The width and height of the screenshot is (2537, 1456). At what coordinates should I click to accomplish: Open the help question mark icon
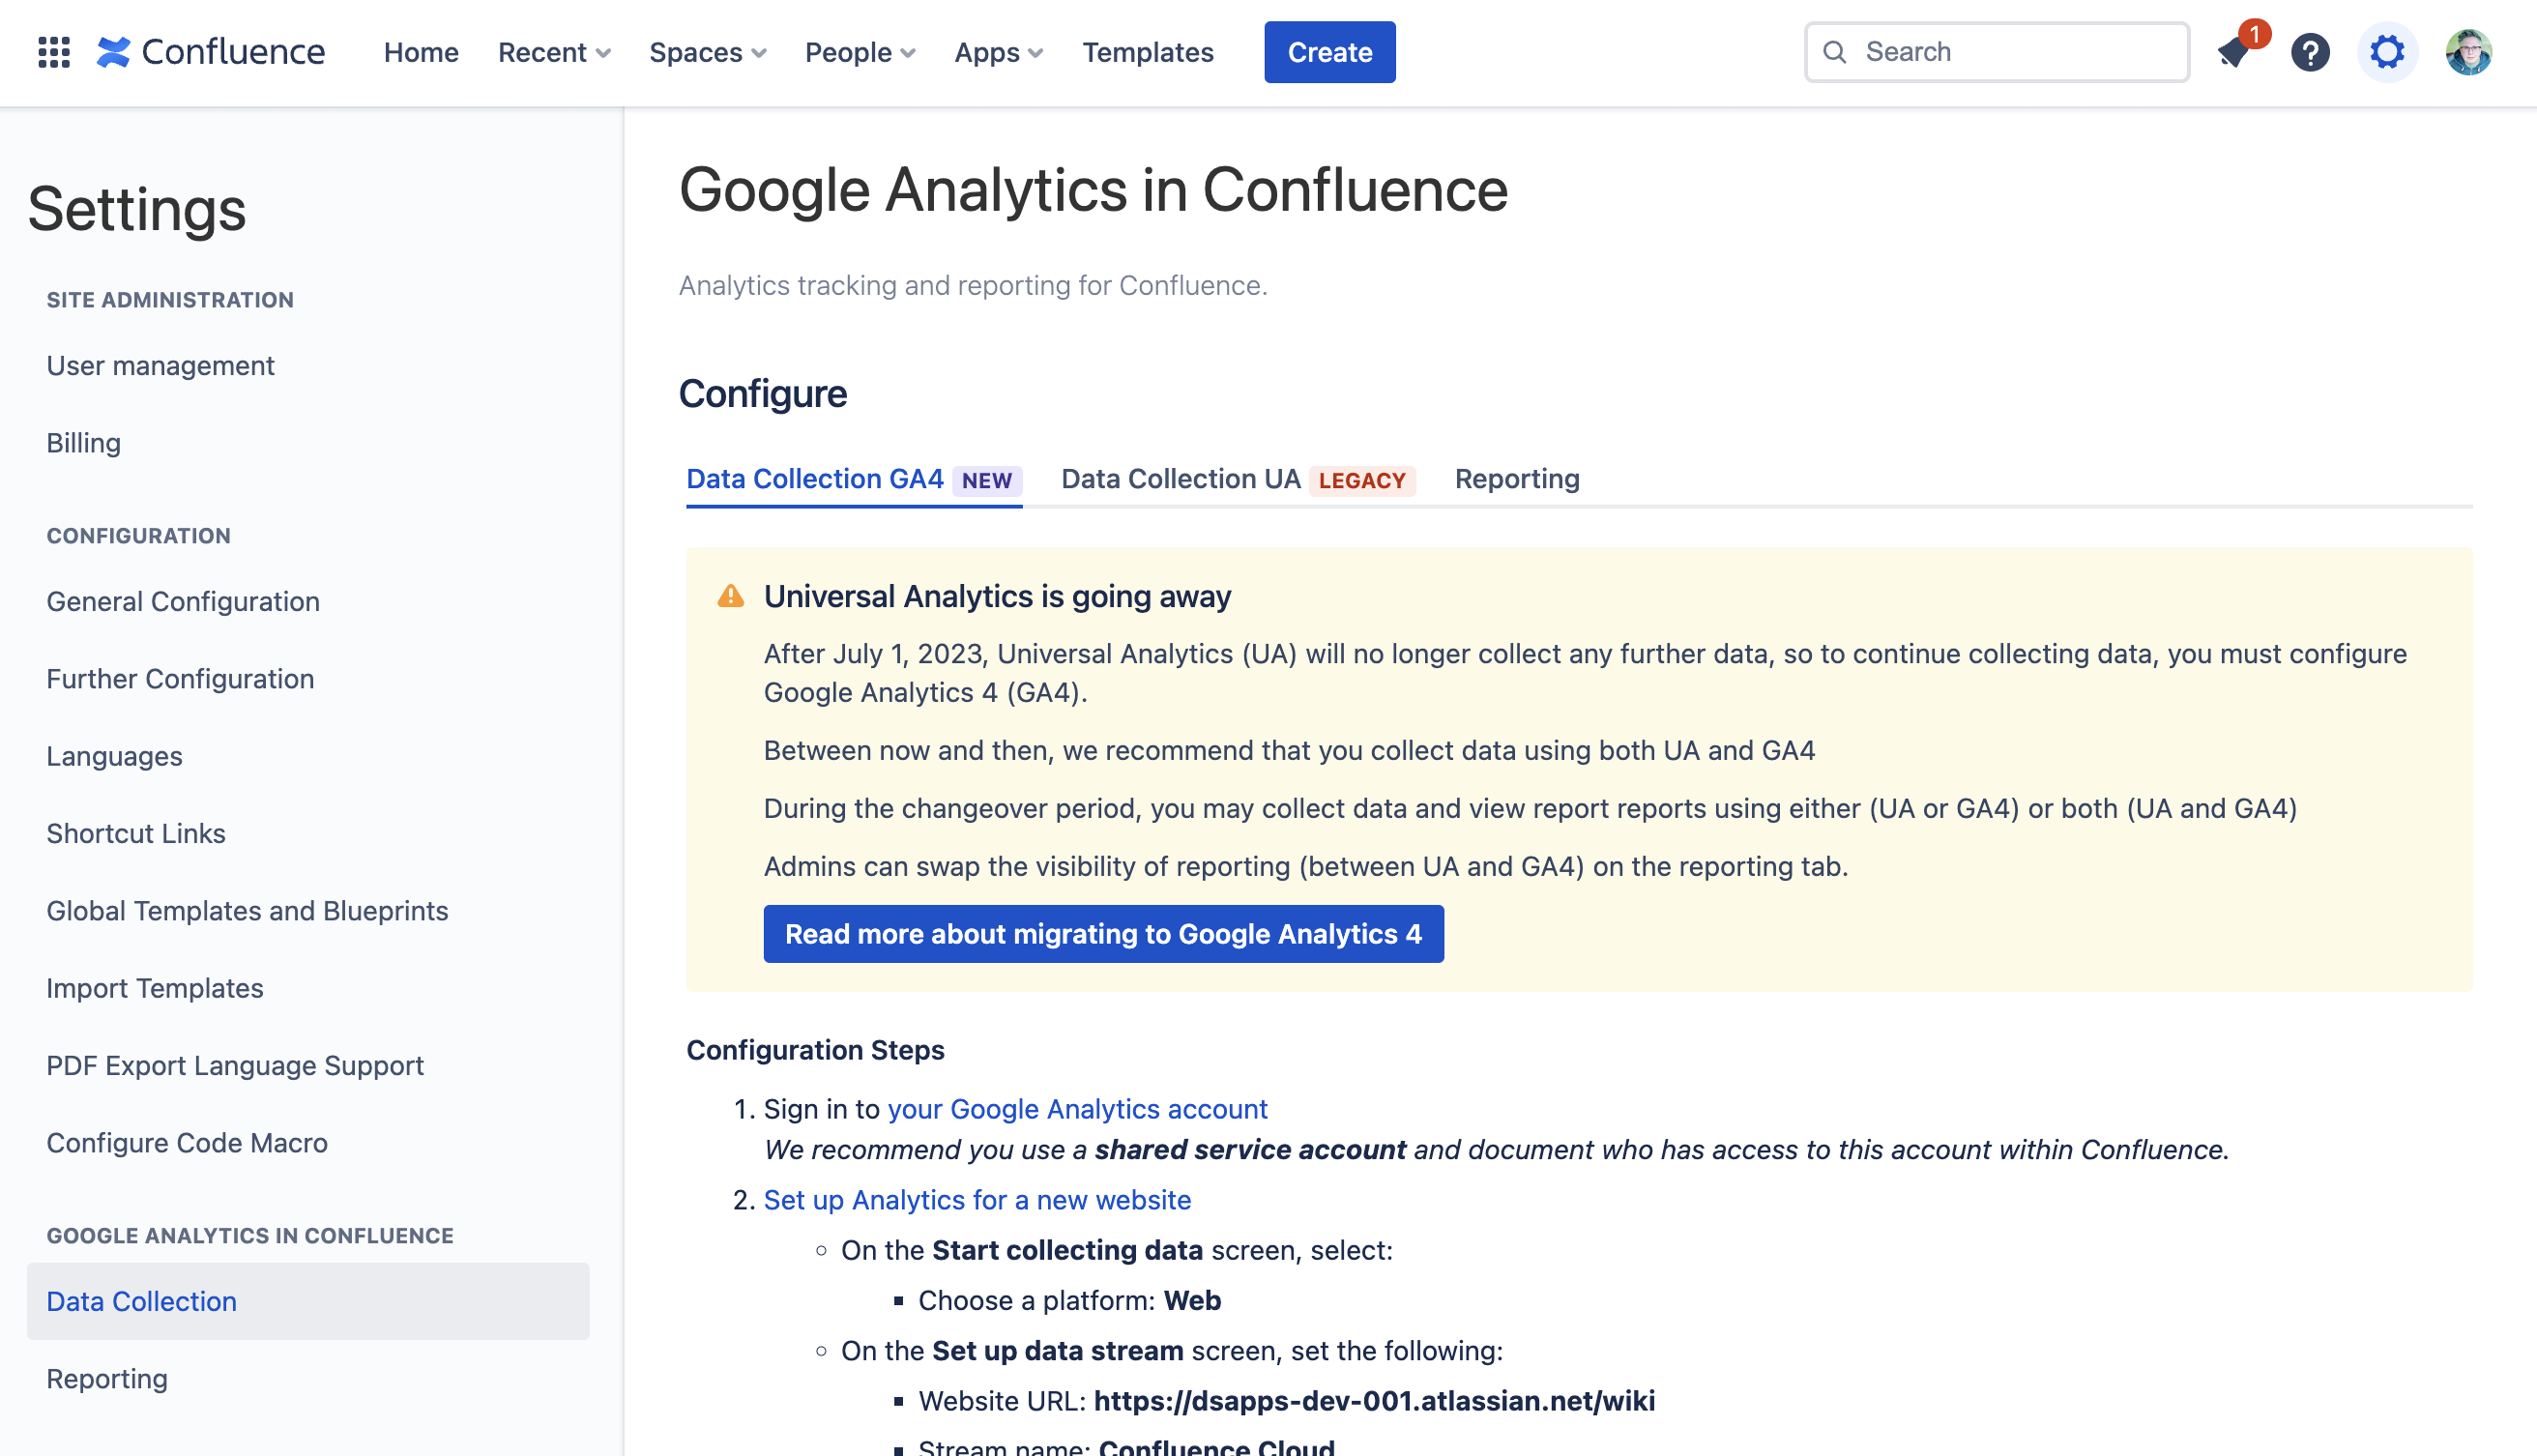click(2310, 52)
